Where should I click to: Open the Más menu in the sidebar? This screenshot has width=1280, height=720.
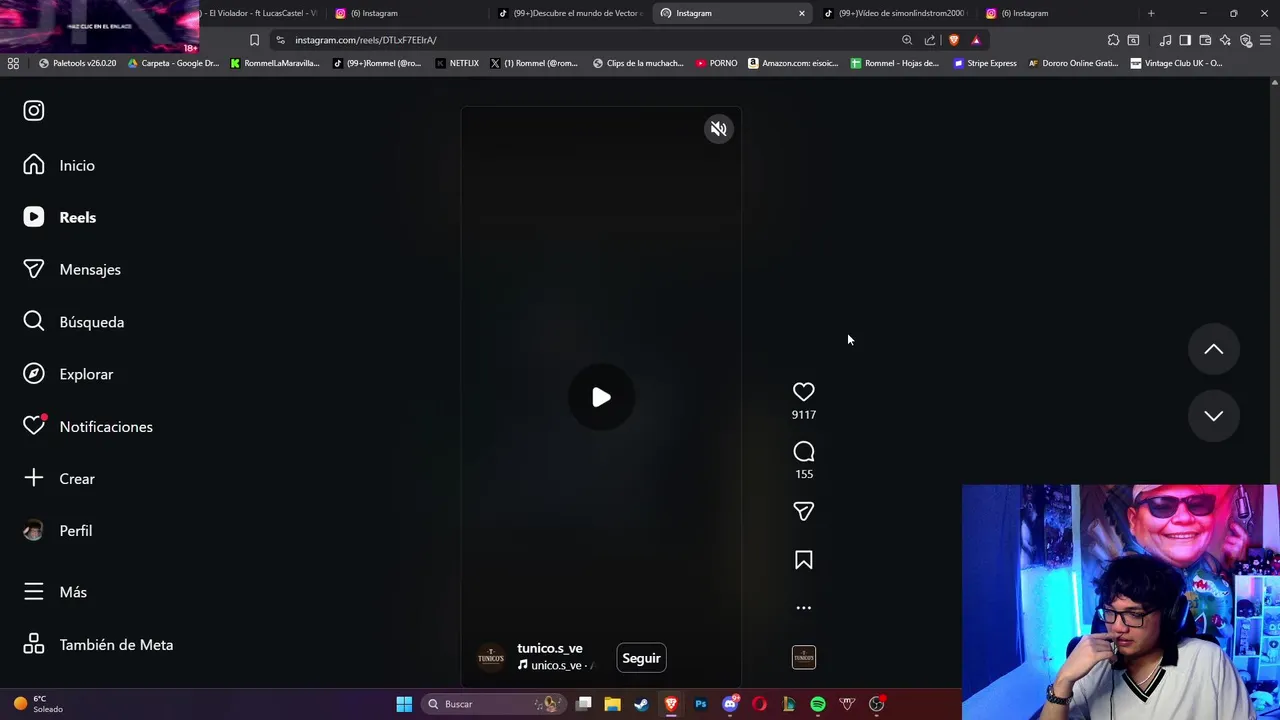pos(55,592)
